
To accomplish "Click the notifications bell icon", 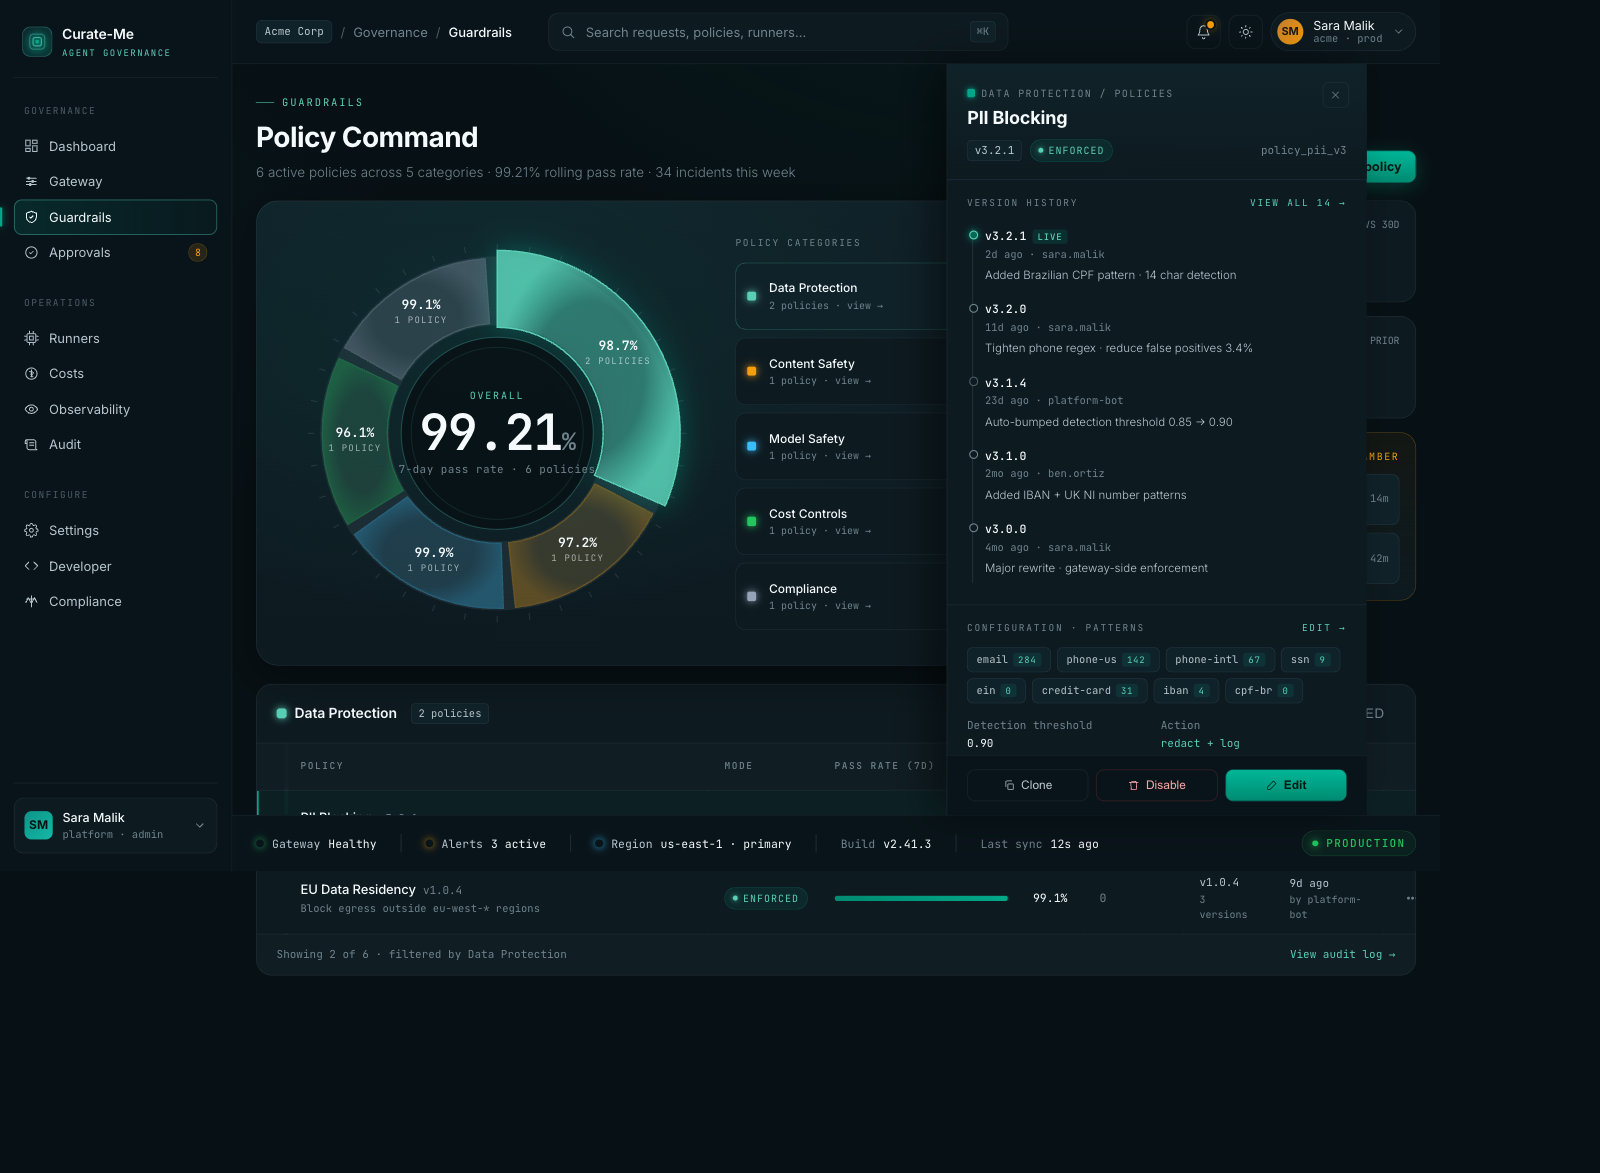I will click(x=1203, y=32).
